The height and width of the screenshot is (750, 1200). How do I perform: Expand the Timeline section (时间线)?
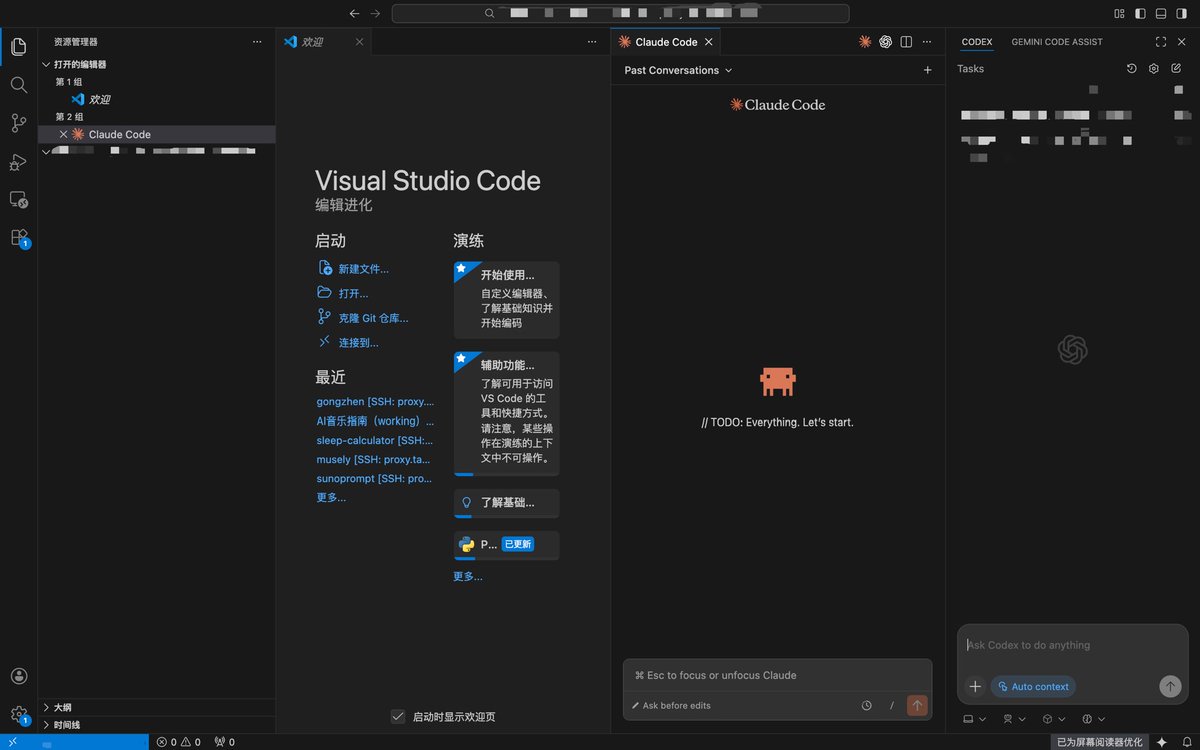coord(156,725)
